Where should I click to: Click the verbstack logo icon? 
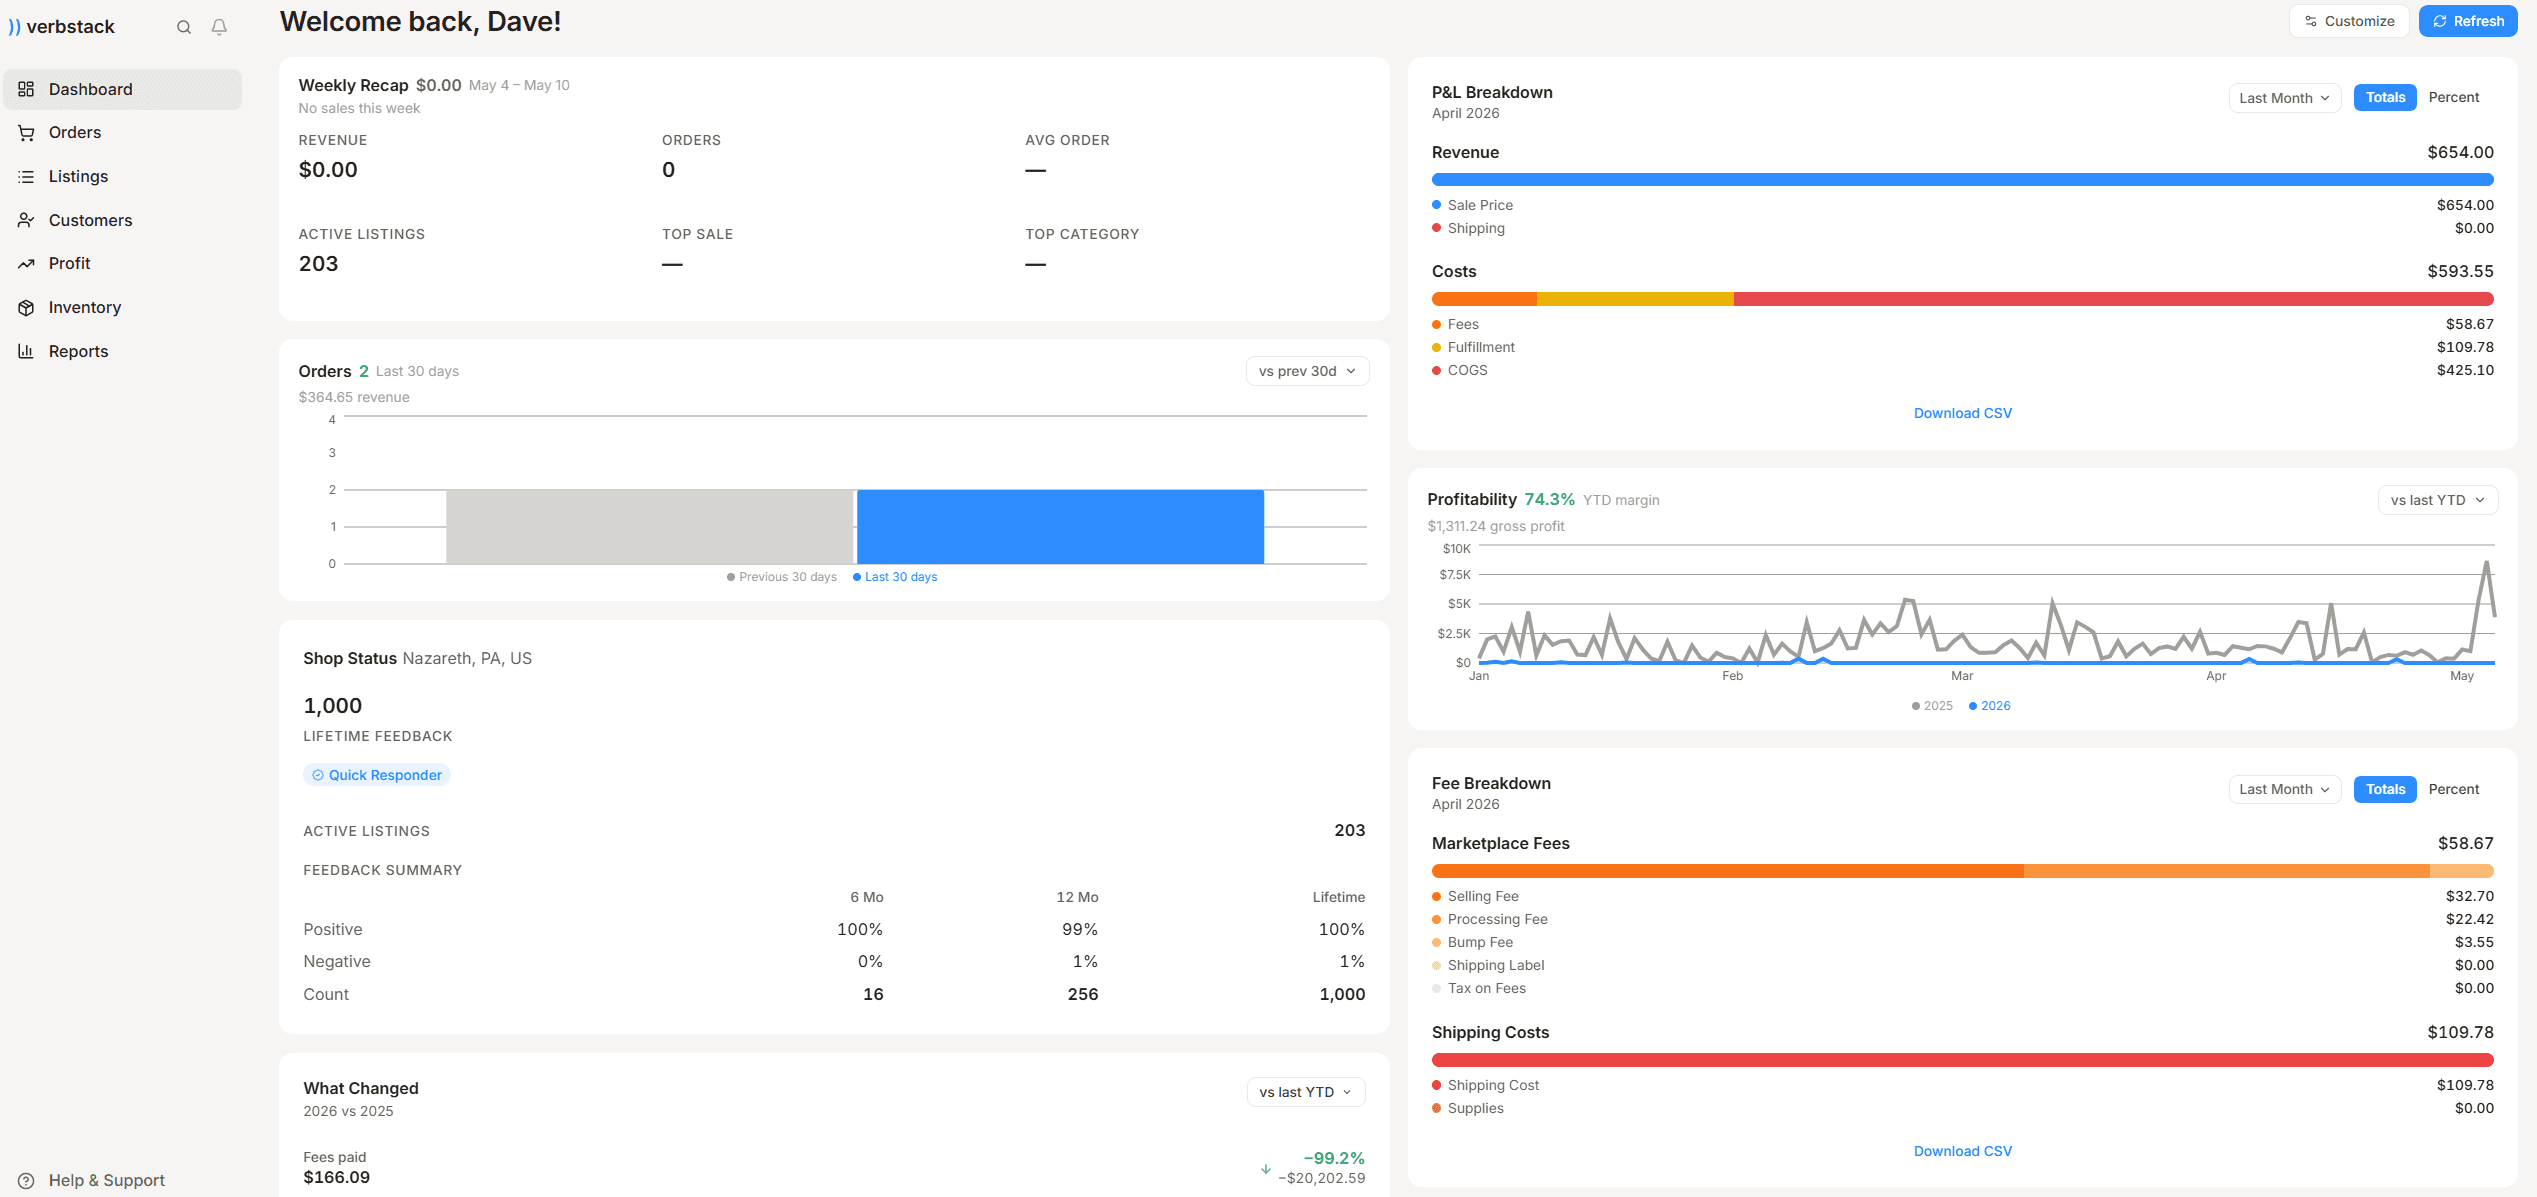pyautogui.click(x=14, y=27)
